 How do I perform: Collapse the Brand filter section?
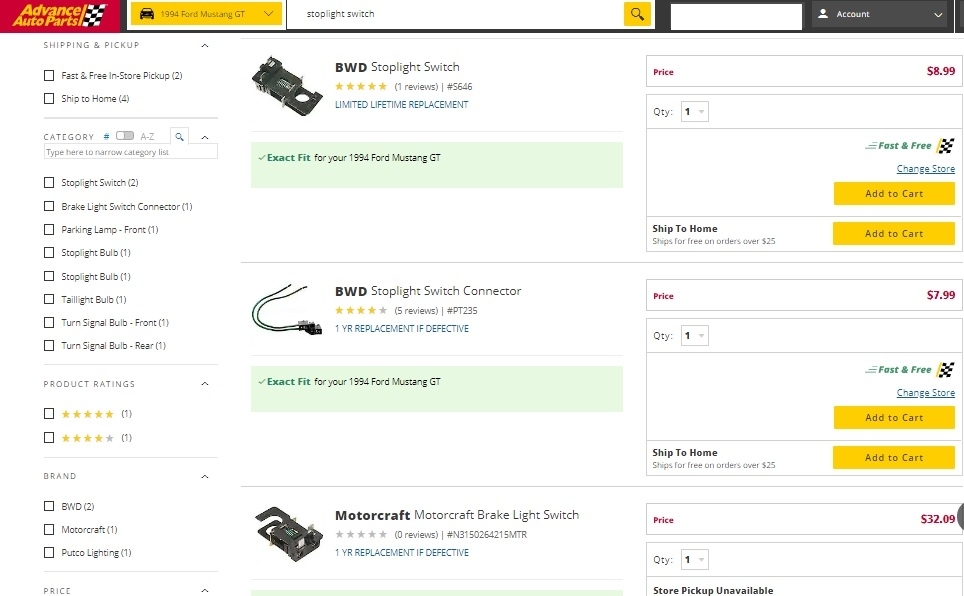point(205,477)
